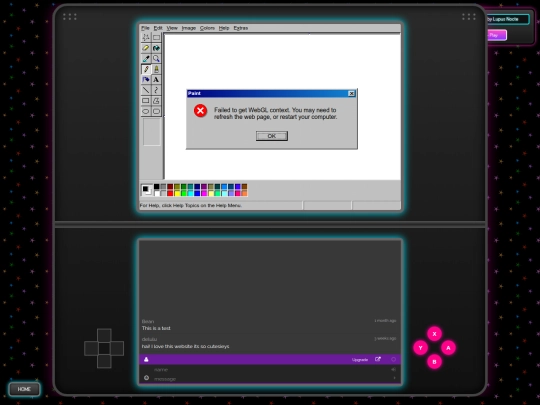This screenshot has width=540, height=405.
Task: Click the "This is a test" chat message
Action: tap(156, 328)
